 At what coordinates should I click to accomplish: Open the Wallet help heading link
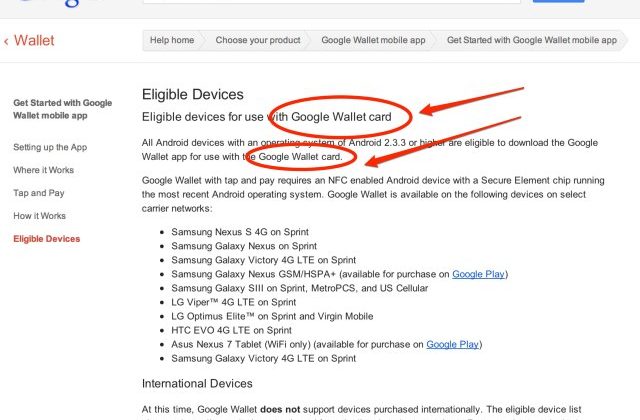click(x=34, y=40)
